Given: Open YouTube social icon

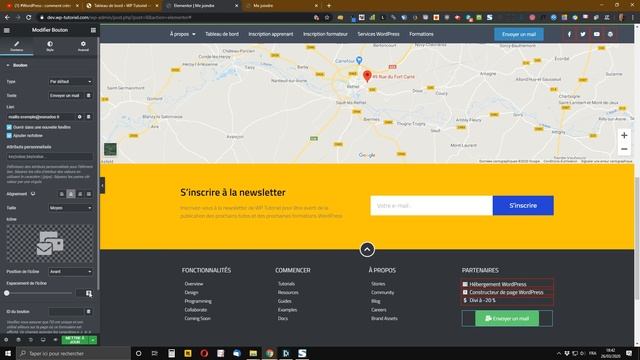Looking at the screenshot, I should coord(597,34).
